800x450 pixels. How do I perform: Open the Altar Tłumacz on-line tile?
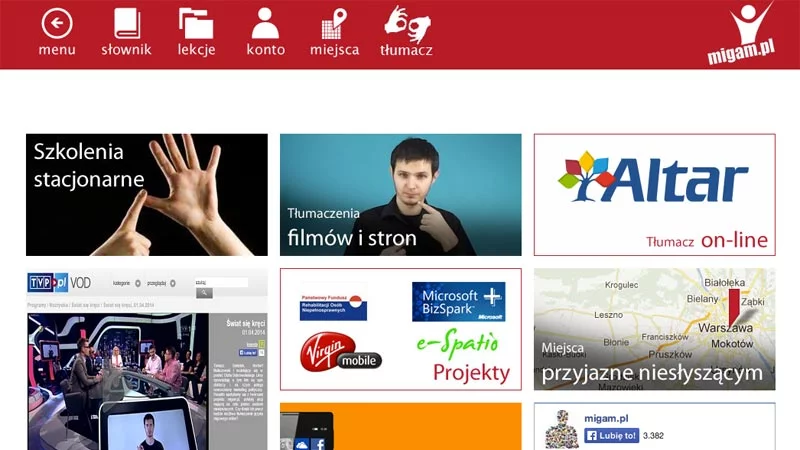(655, 195)
